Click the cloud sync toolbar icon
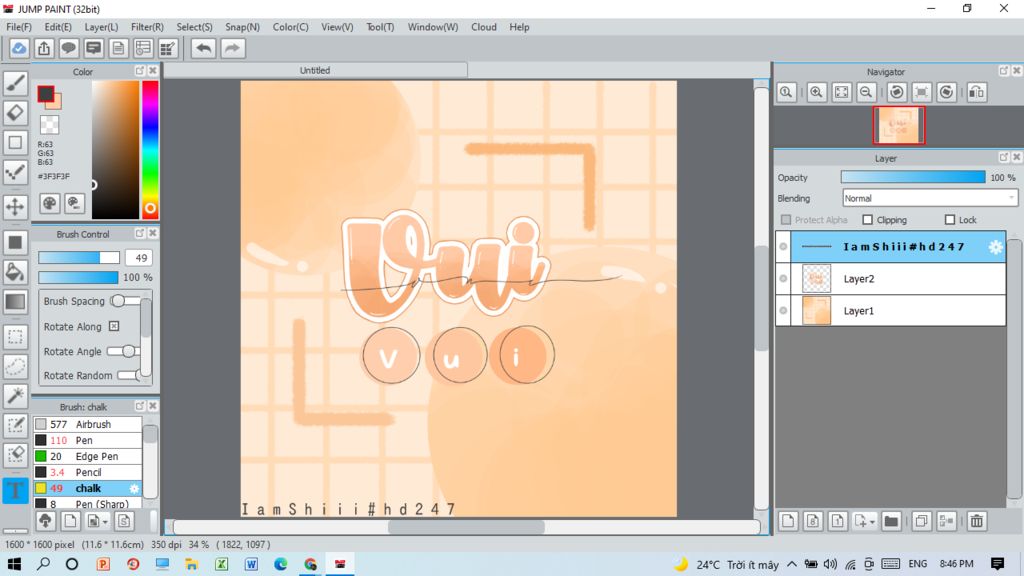Screen dimensions: 1024x576 tap(19, 48)
